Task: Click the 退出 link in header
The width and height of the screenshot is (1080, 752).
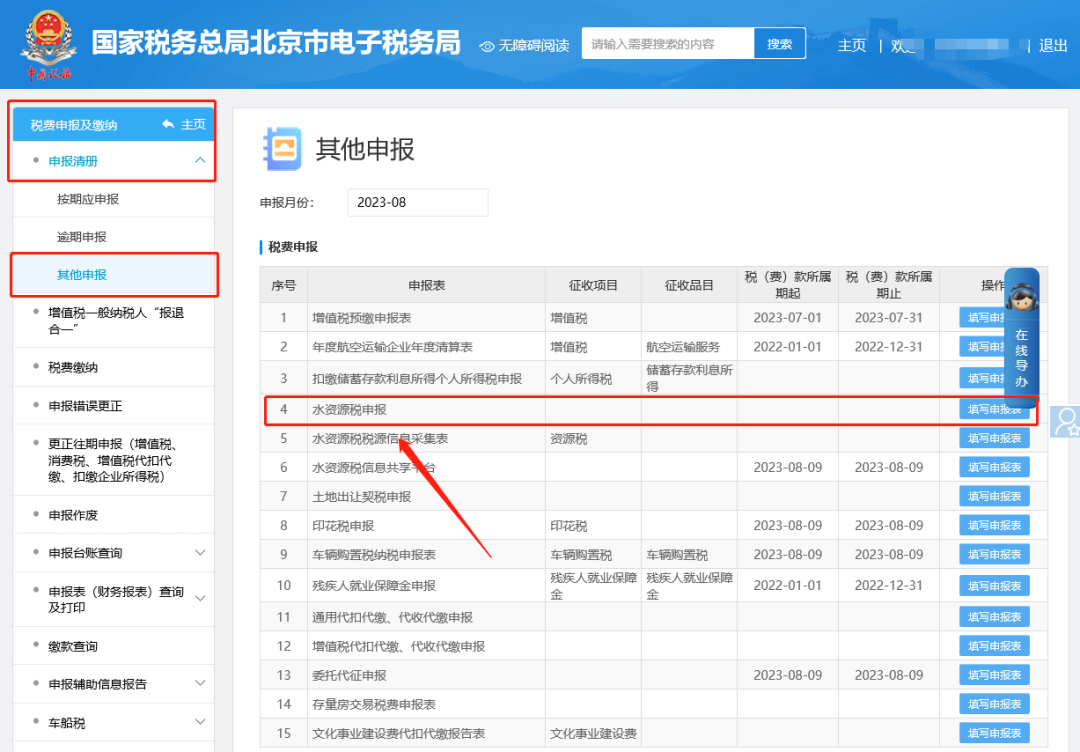Action: 1053,45
